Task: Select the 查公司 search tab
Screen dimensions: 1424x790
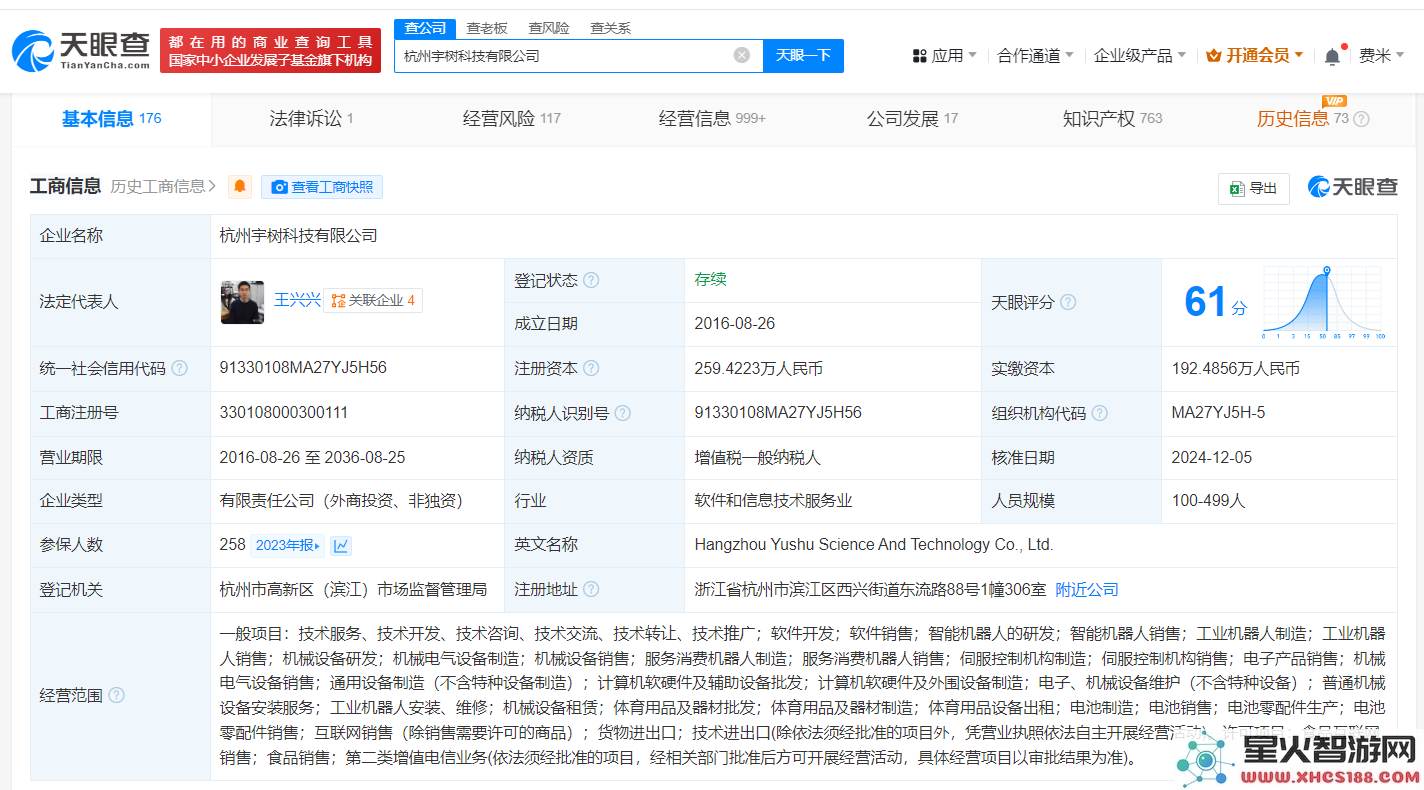Action: 425,28
